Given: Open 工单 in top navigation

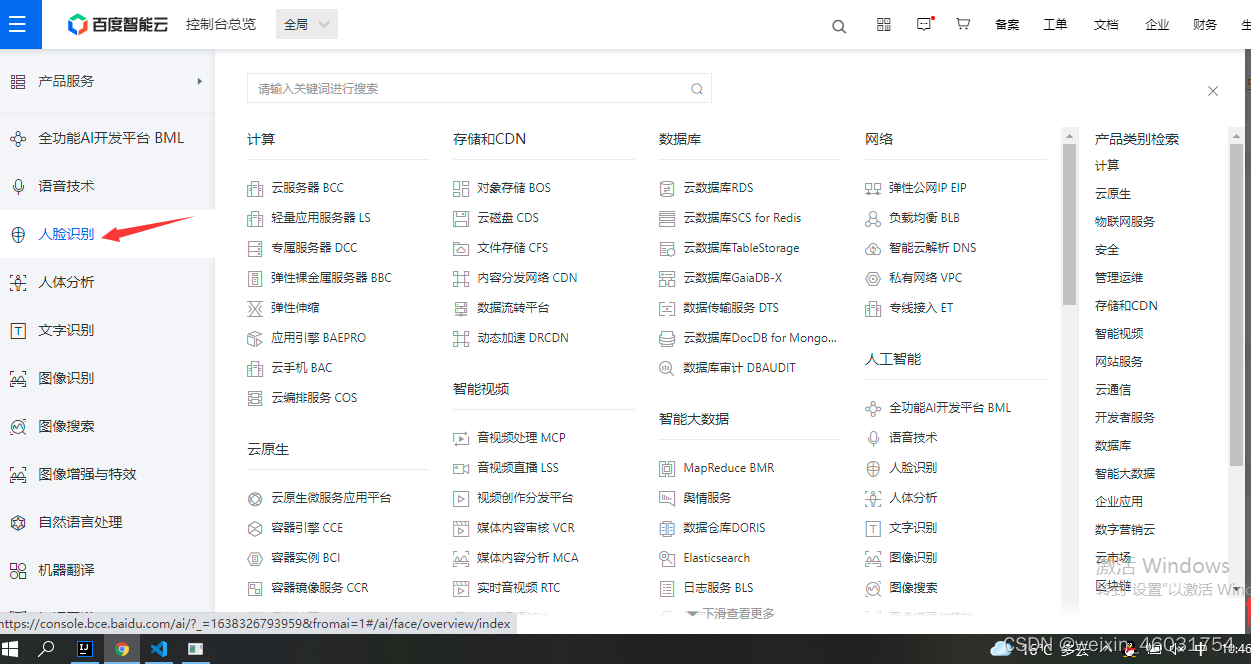Looking at the screenshot, I should tap(1056, 25).
